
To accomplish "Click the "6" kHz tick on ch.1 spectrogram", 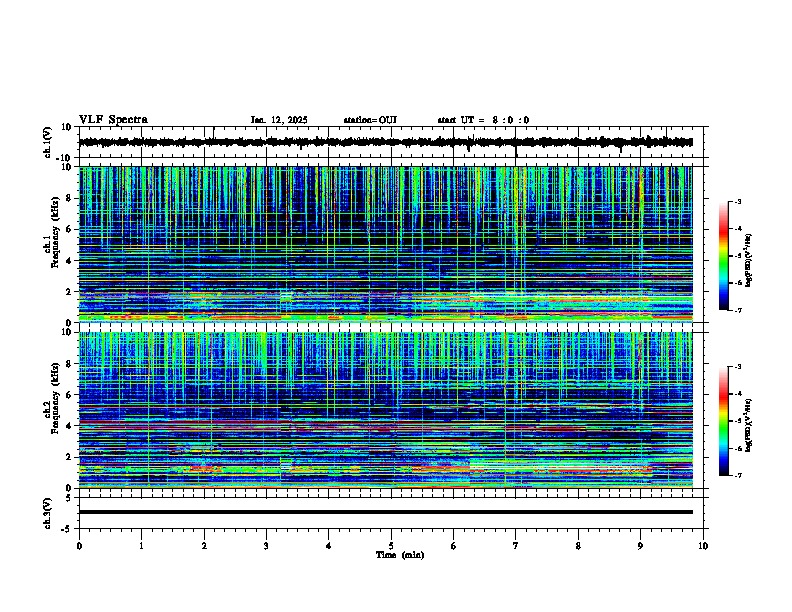I will click(x=69, y=229).
